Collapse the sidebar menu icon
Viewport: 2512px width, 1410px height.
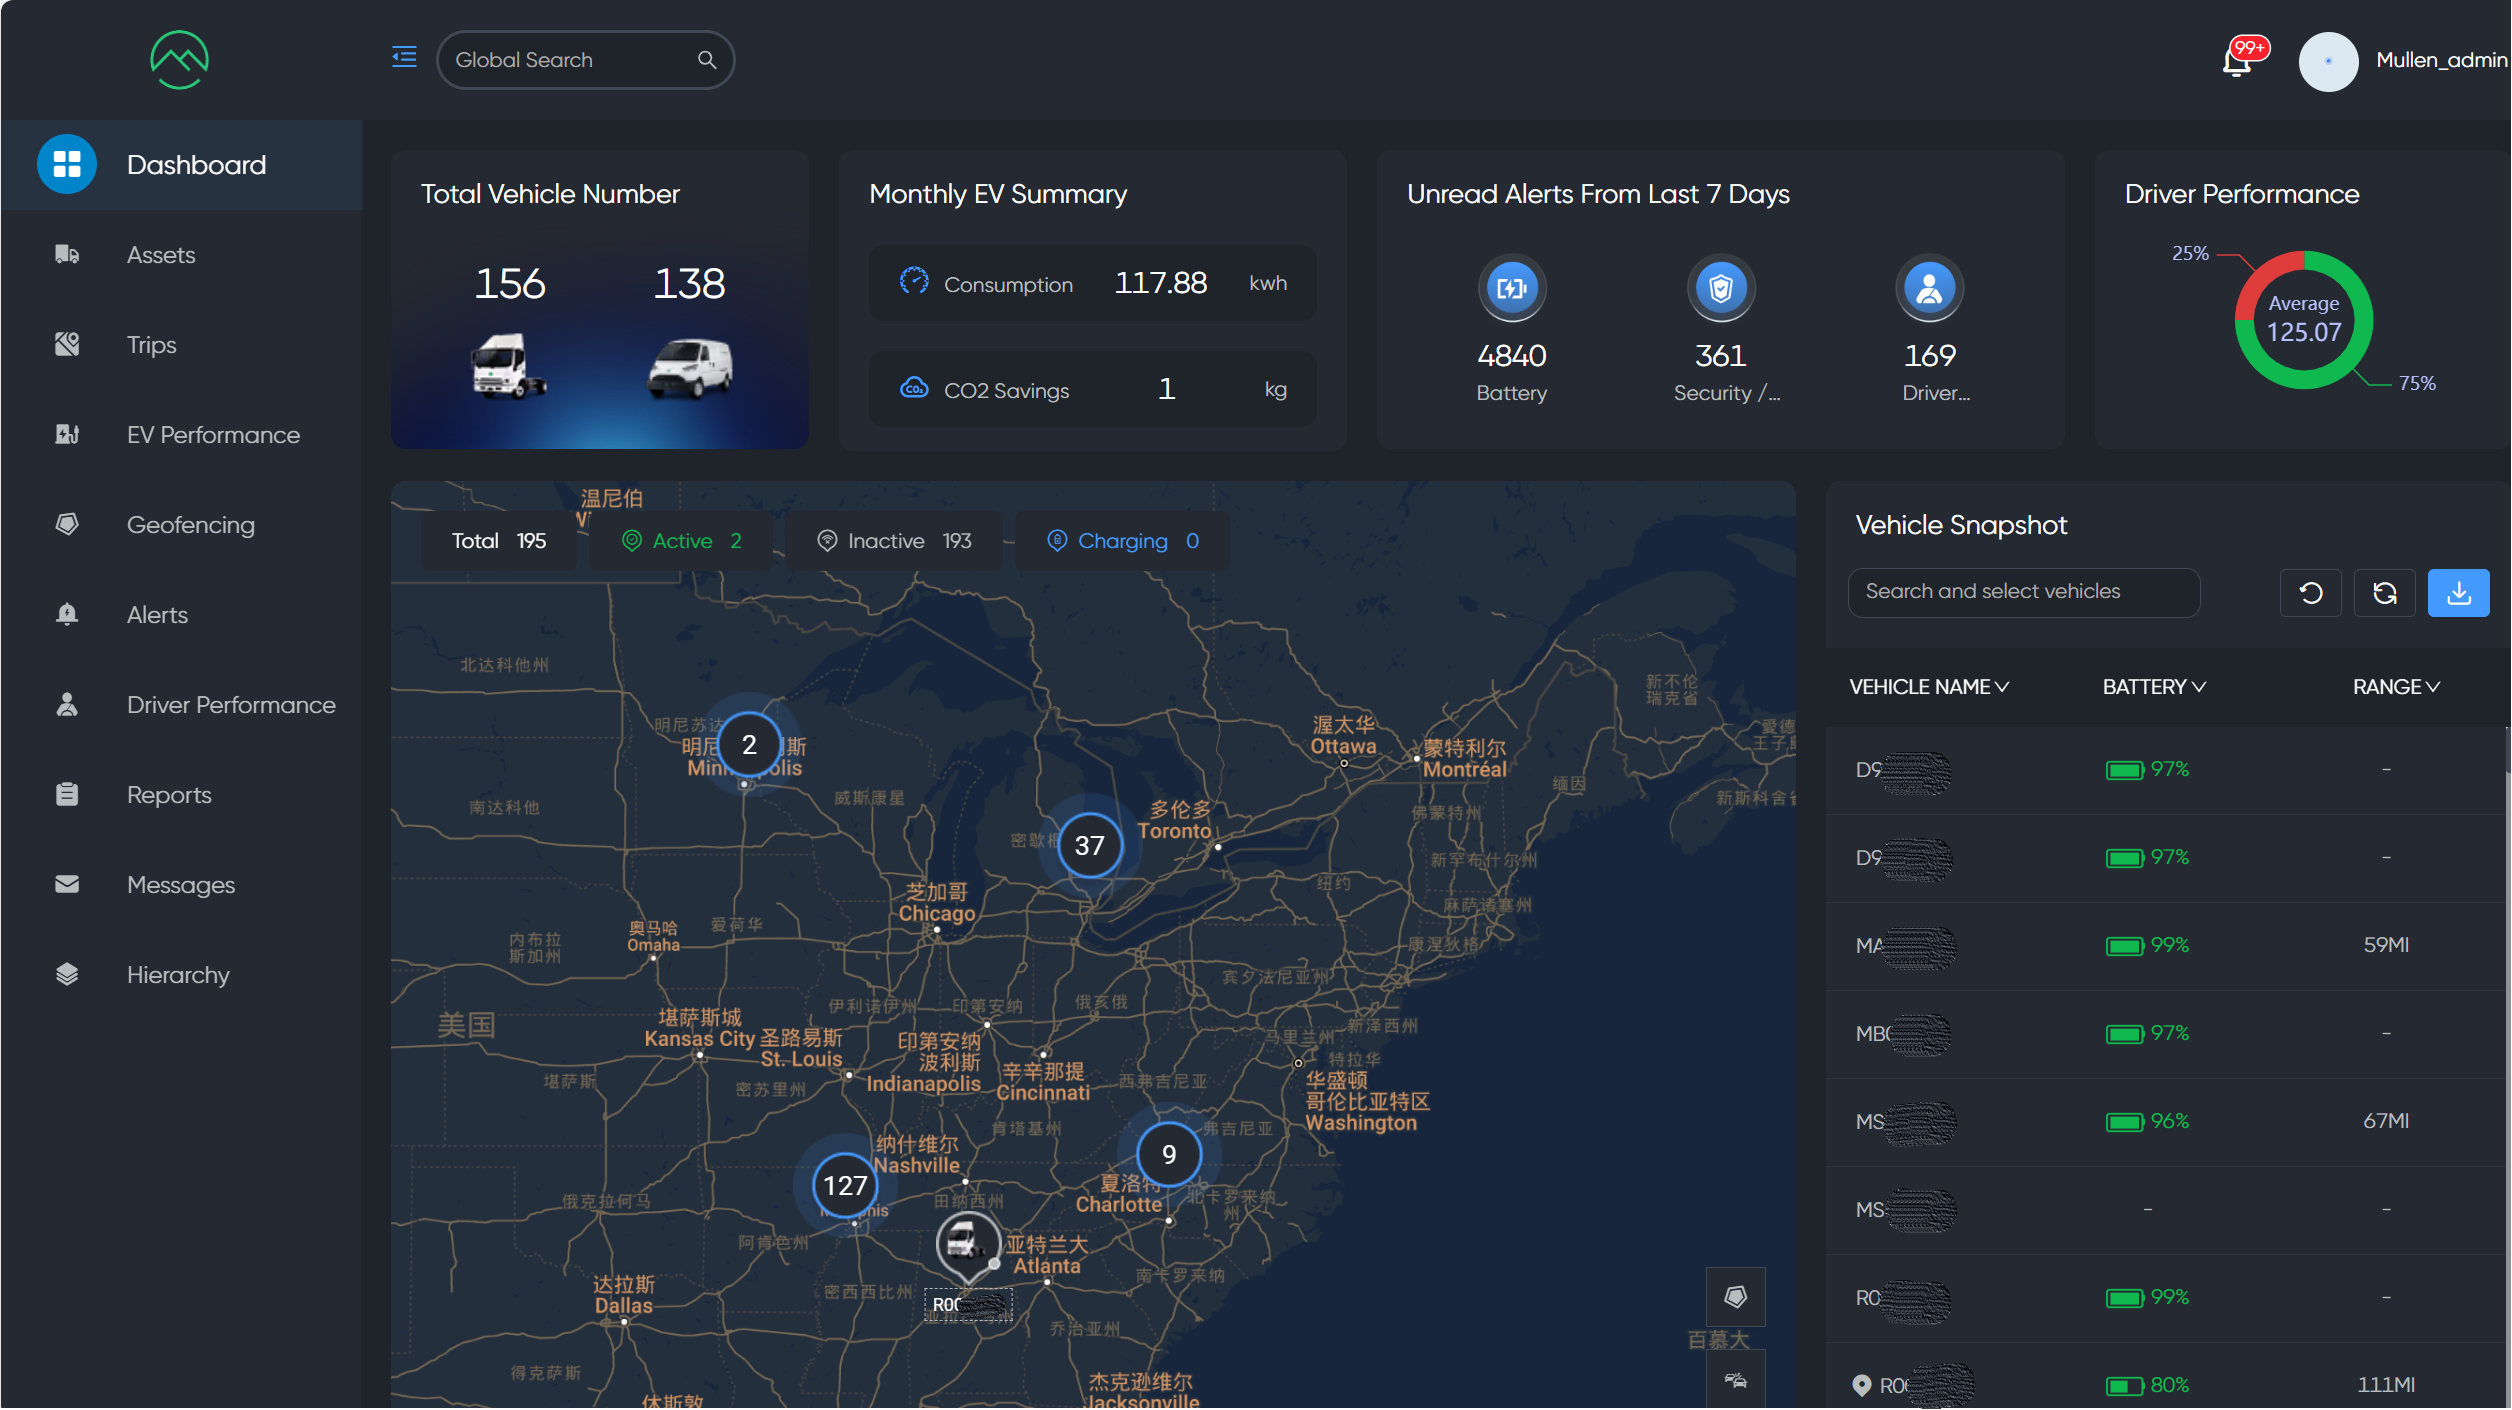tap(404, 58)
